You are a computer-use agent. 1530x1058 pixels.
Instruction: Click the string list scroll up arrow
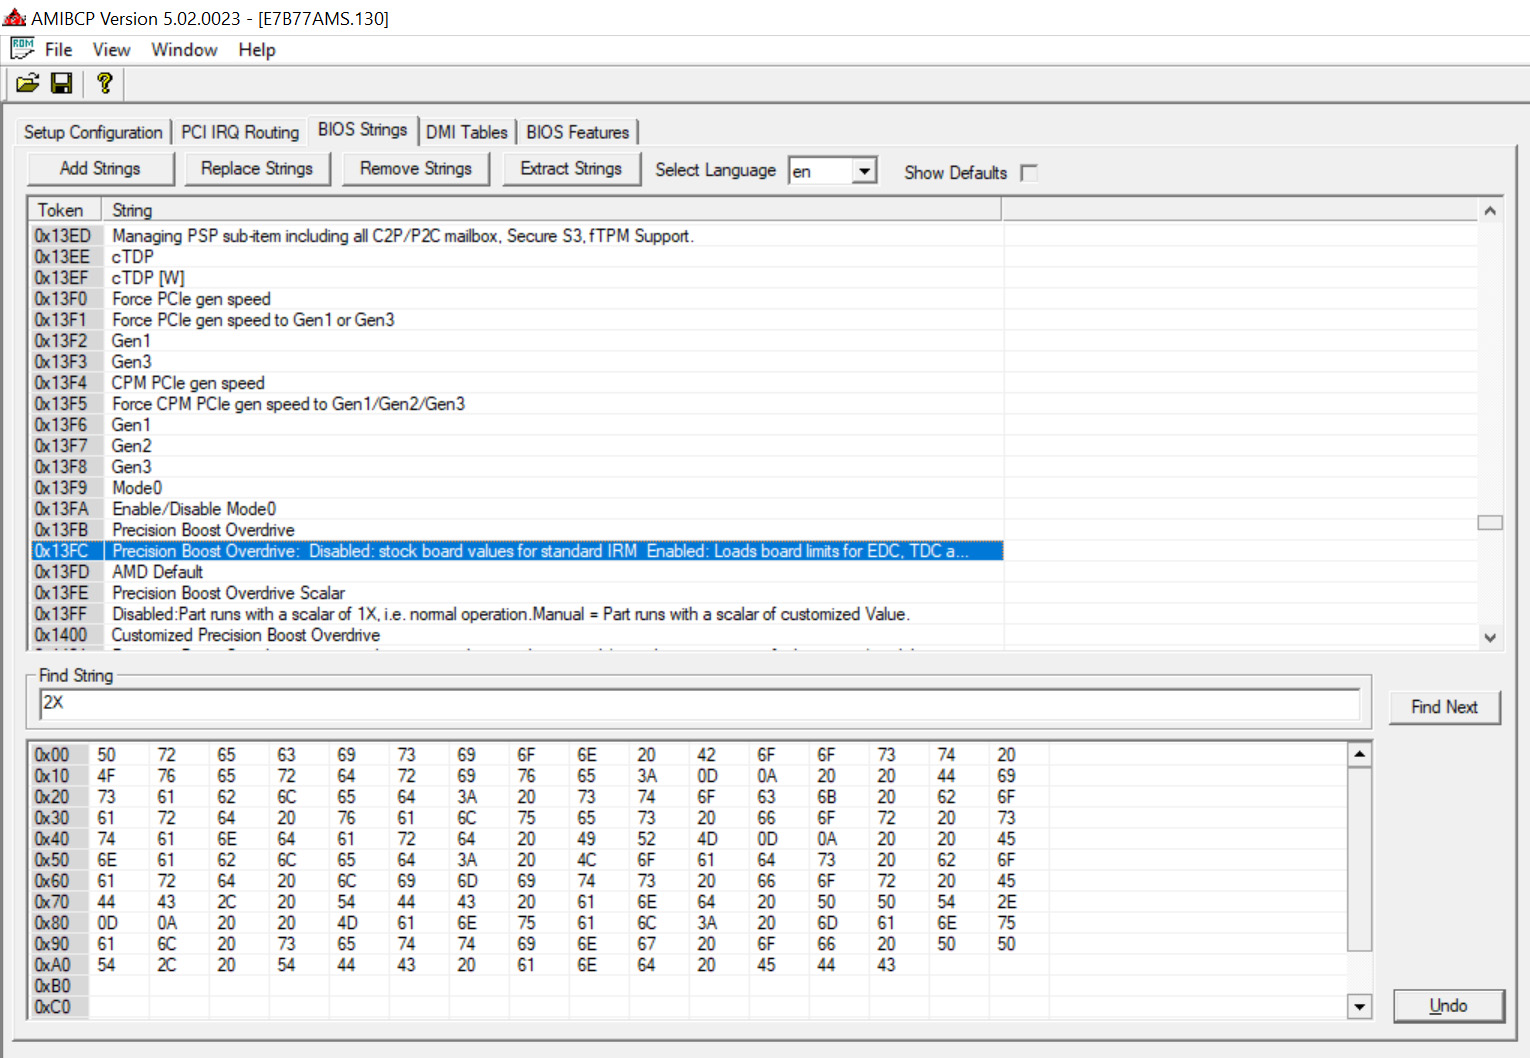tap(1490, 211)
